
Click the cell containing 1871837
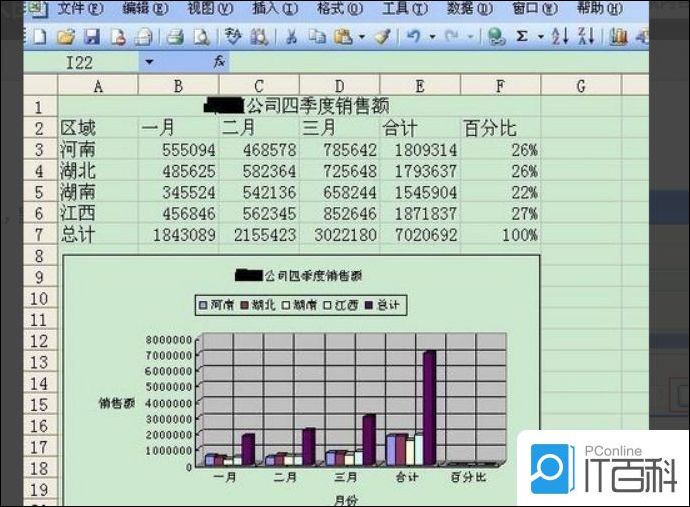pos(420,213)
